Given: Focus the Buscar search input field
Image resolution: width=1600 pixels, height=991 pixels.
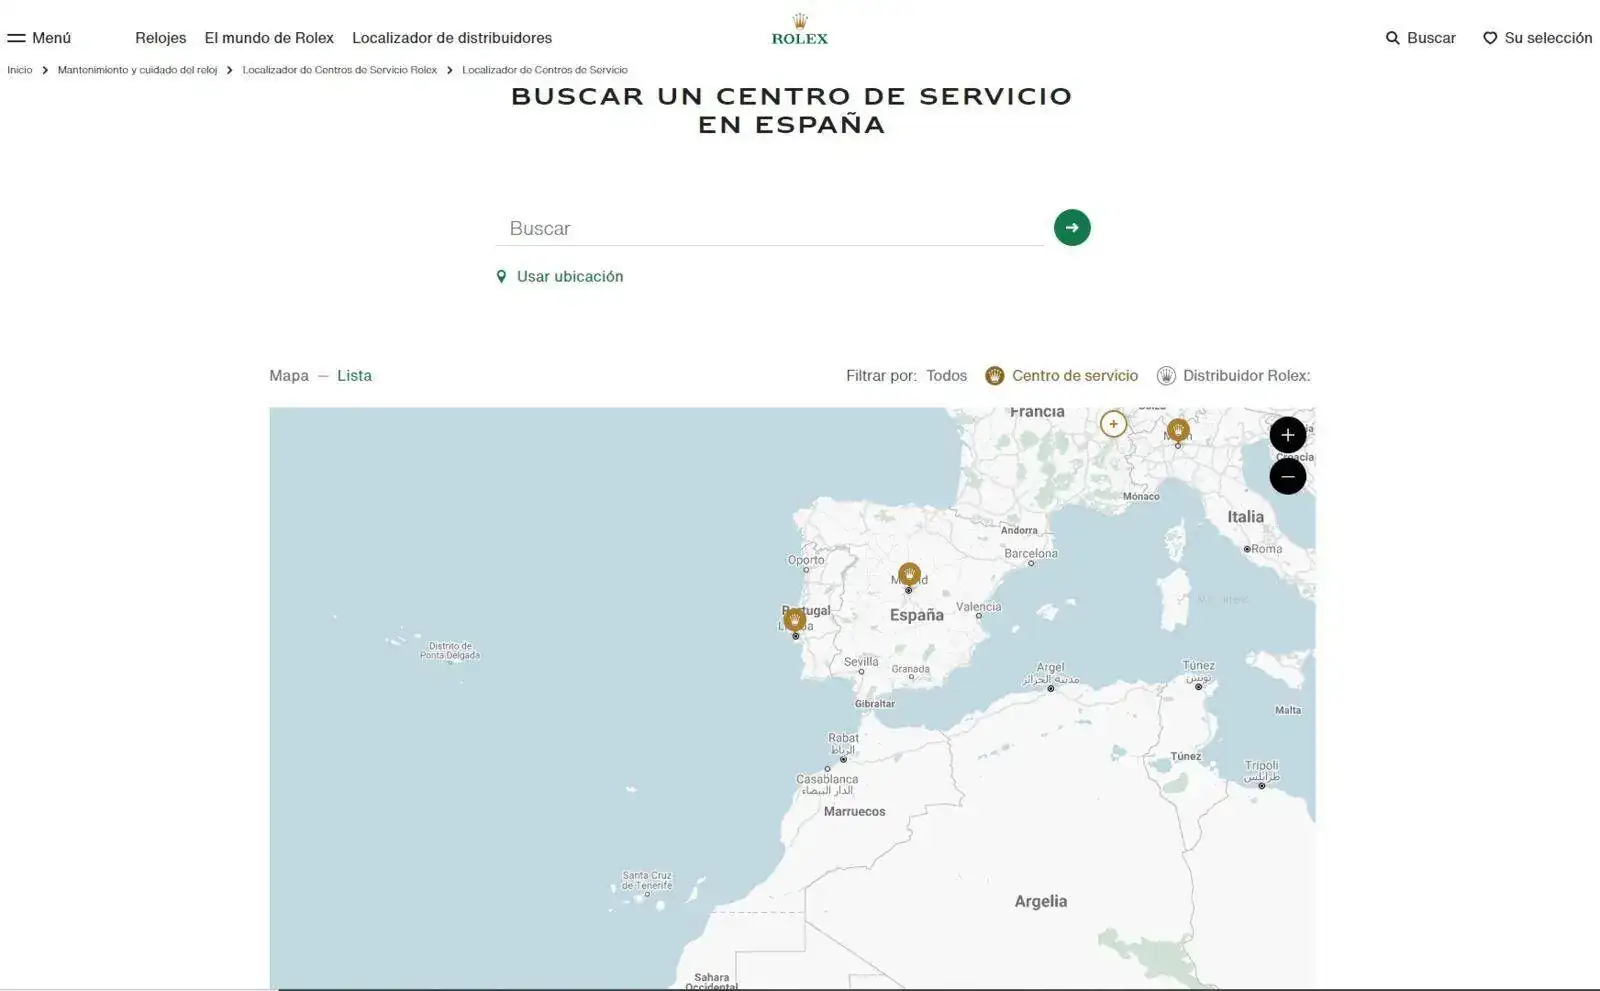Looking at the screenshot, I should pyautogui.click(x=770, y=228).
